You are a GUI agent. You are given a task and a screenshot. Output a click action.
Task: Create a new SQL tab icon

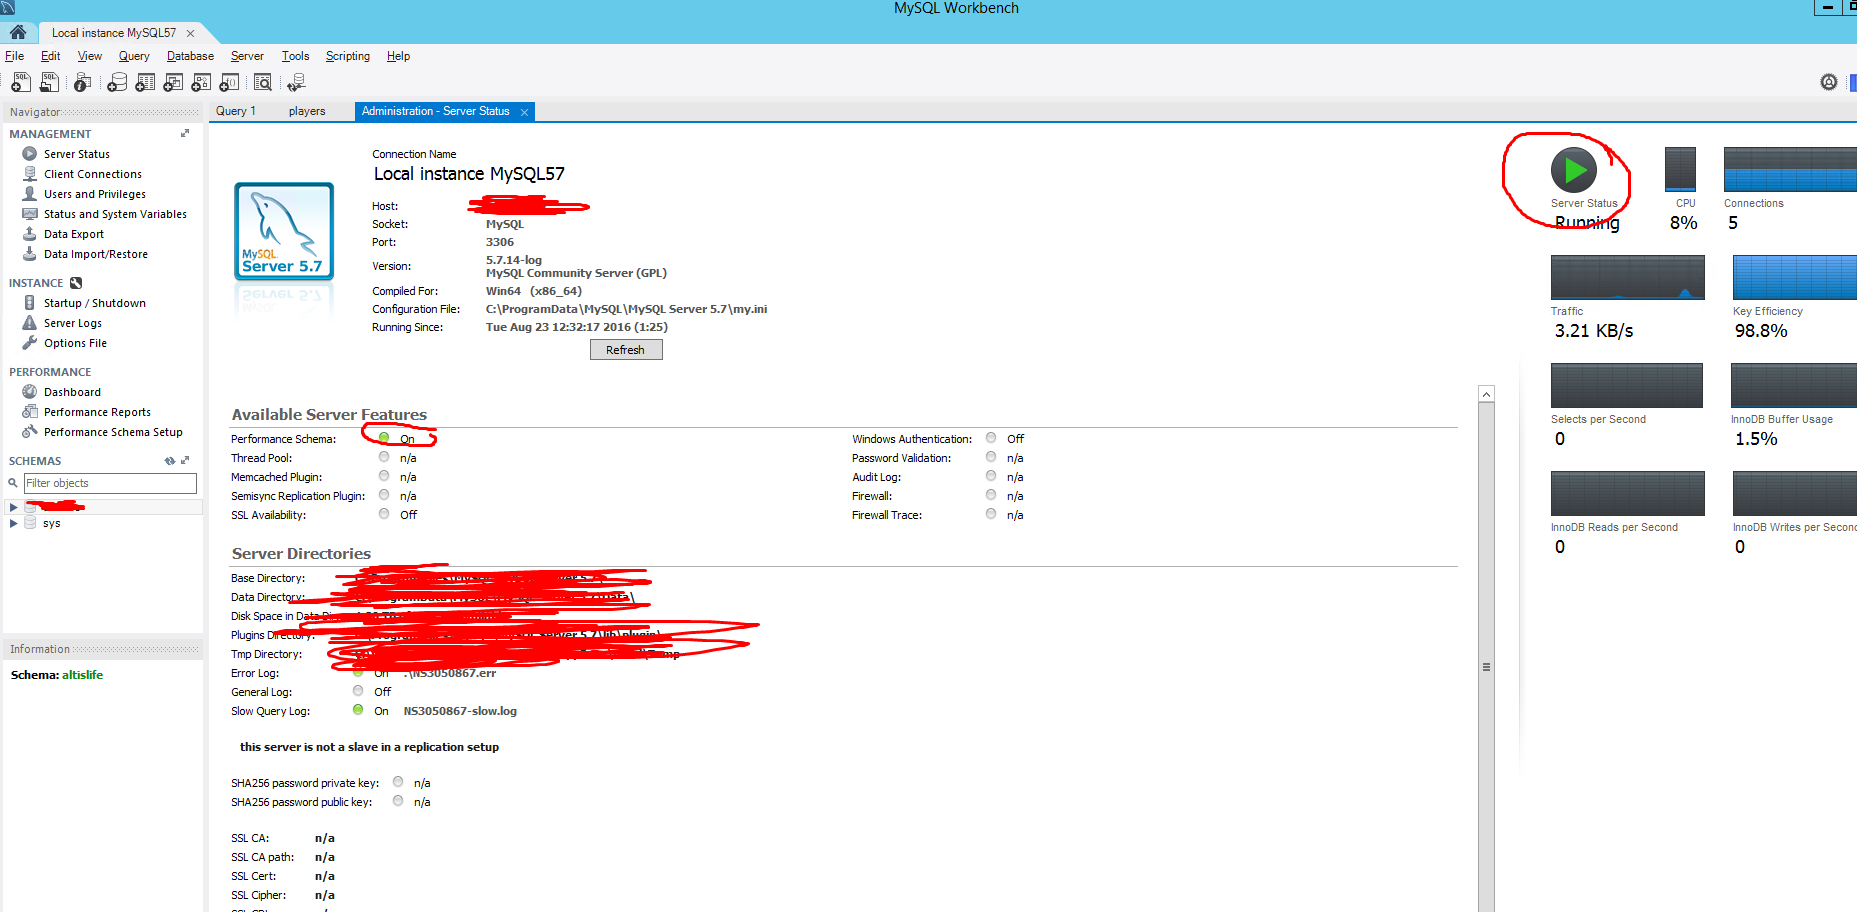pyautogui.click(x=20, y=82)
